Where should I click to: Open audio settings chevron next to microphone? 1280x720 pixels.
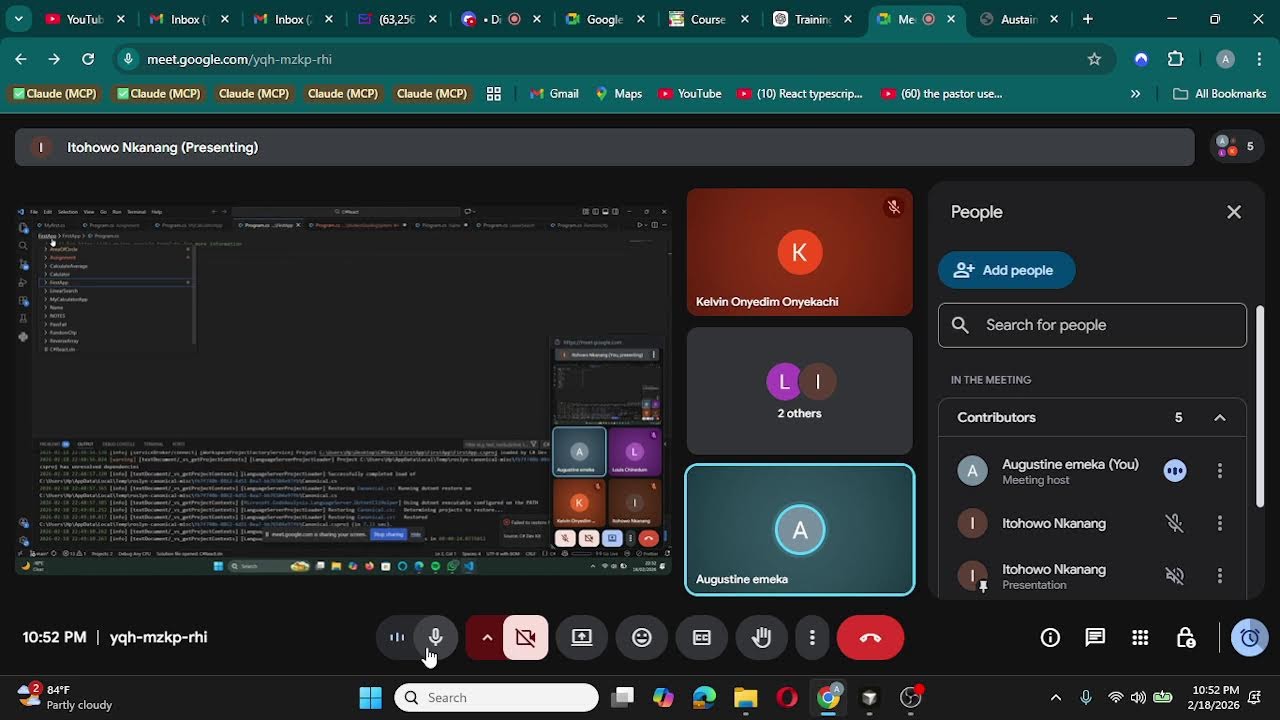tap(487, 637)
